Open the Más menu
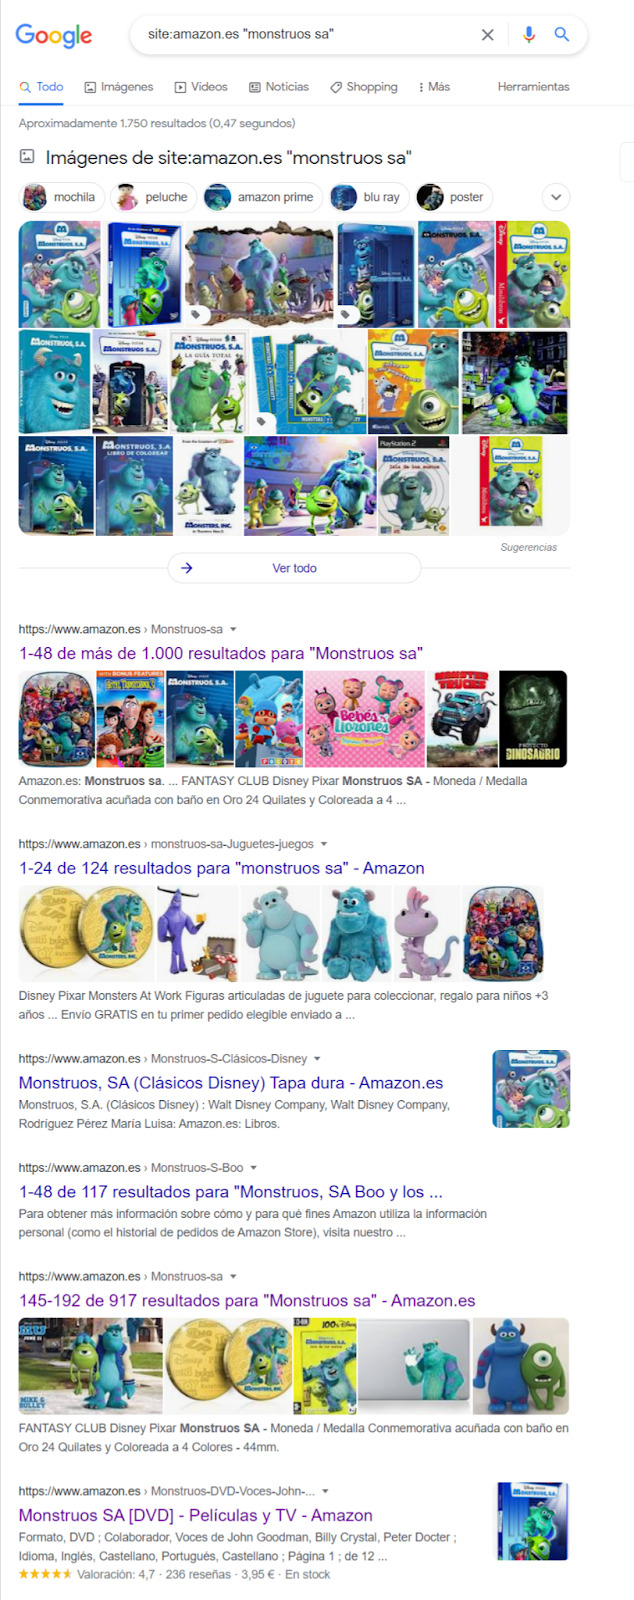Screen dimensions: 634x1600 pyautogui.click(x=434, y=87)
